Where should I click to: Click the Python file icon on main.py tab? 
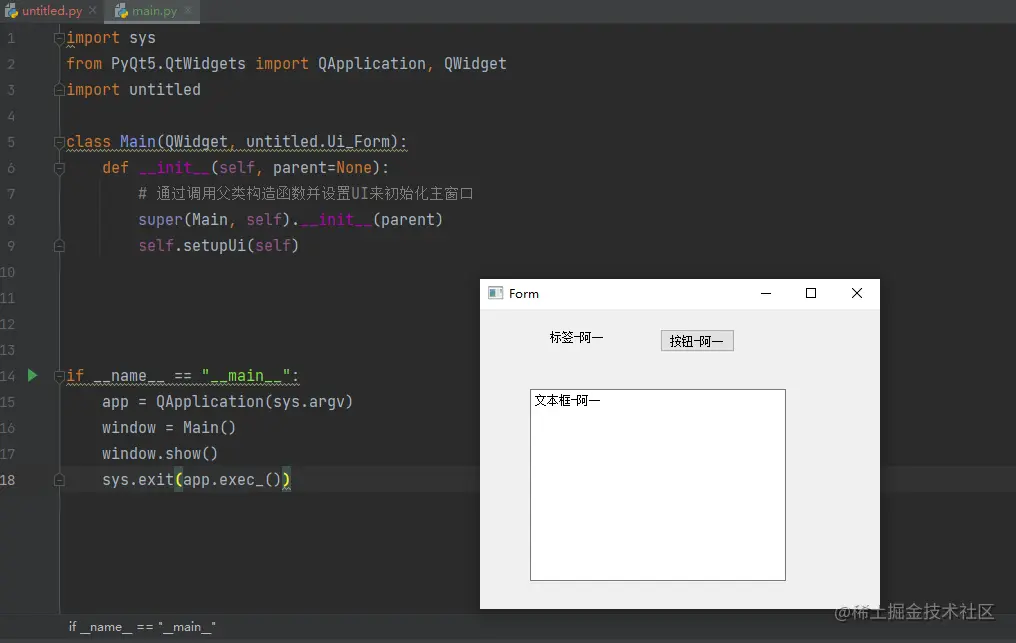coord(121,11)
